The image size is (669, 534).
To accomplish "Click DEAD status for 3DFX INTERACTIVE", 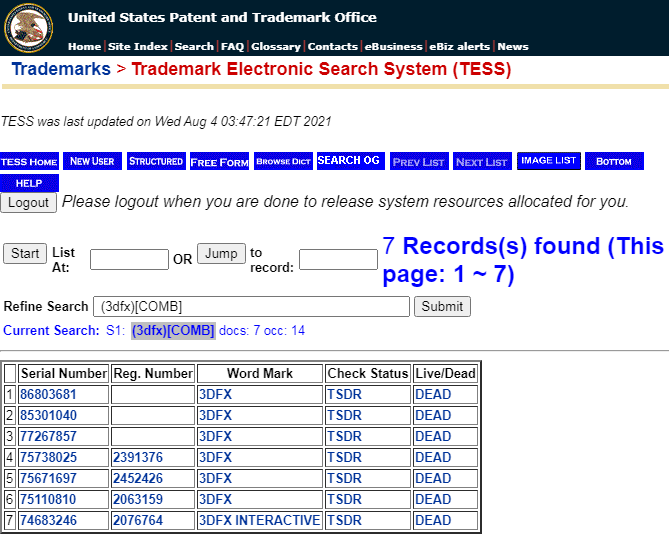I will pyautogui.click(x=433, y=520).
